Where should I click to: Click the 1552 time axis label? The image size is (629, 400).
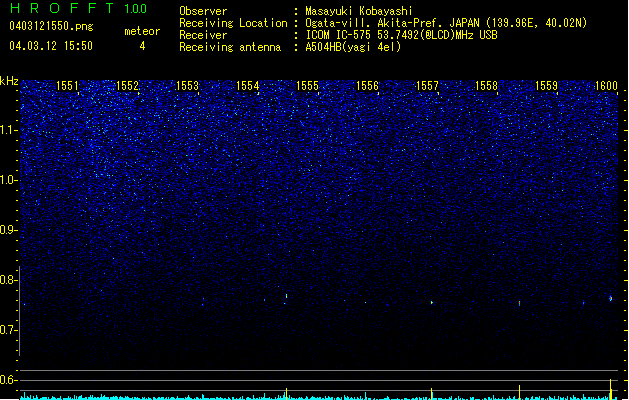click(127, 85)
